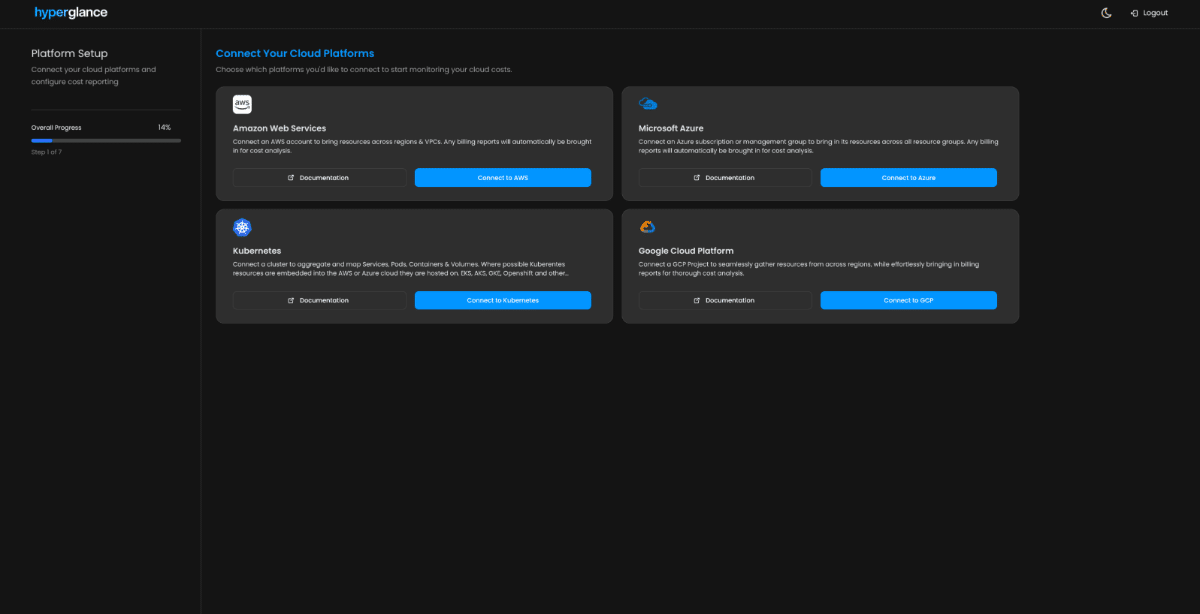This screenshot has width=1200, height=614.
Task: Click the Google Cloud Platform title
Action: [686, 251]
